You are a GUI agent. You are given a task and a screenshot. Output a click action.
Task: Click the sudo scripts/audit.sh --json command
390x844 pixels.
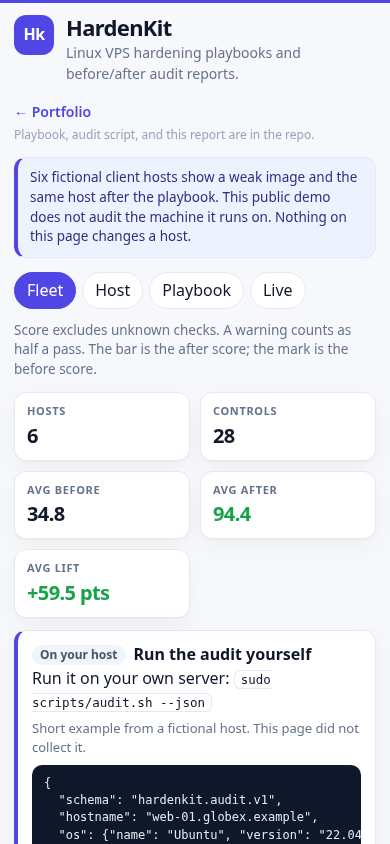151,691
